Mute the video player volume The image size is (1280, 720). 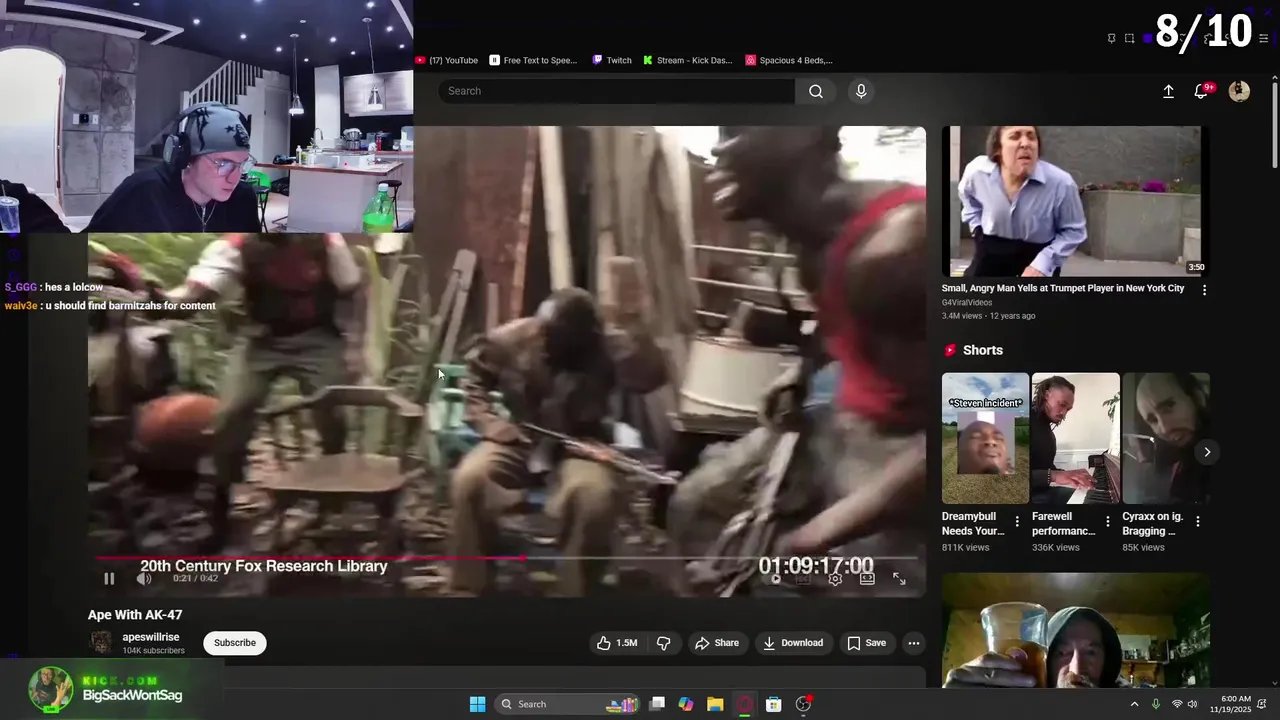point(144,578)
